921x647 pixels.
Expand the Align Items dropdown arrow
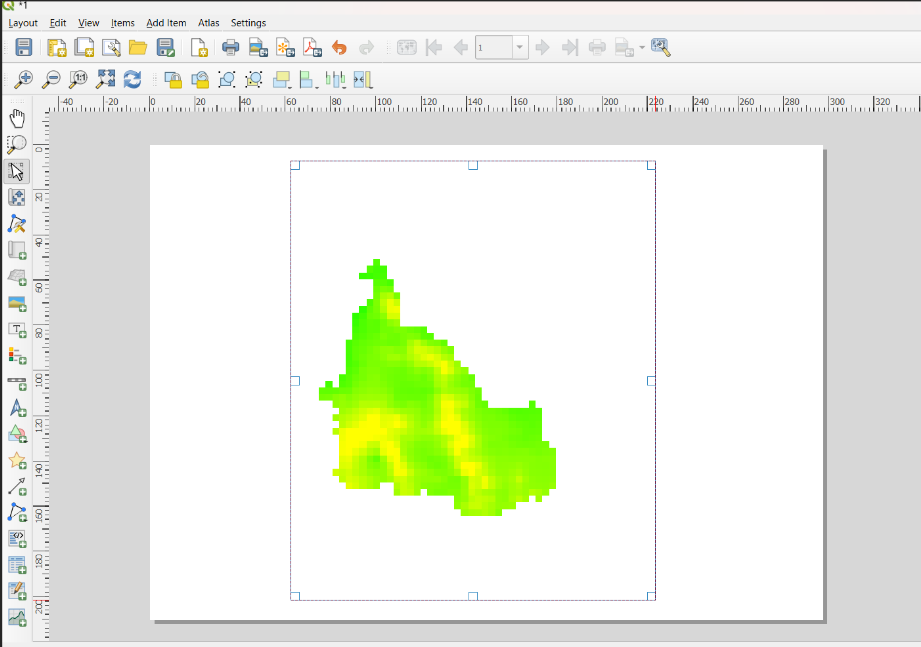317,87
